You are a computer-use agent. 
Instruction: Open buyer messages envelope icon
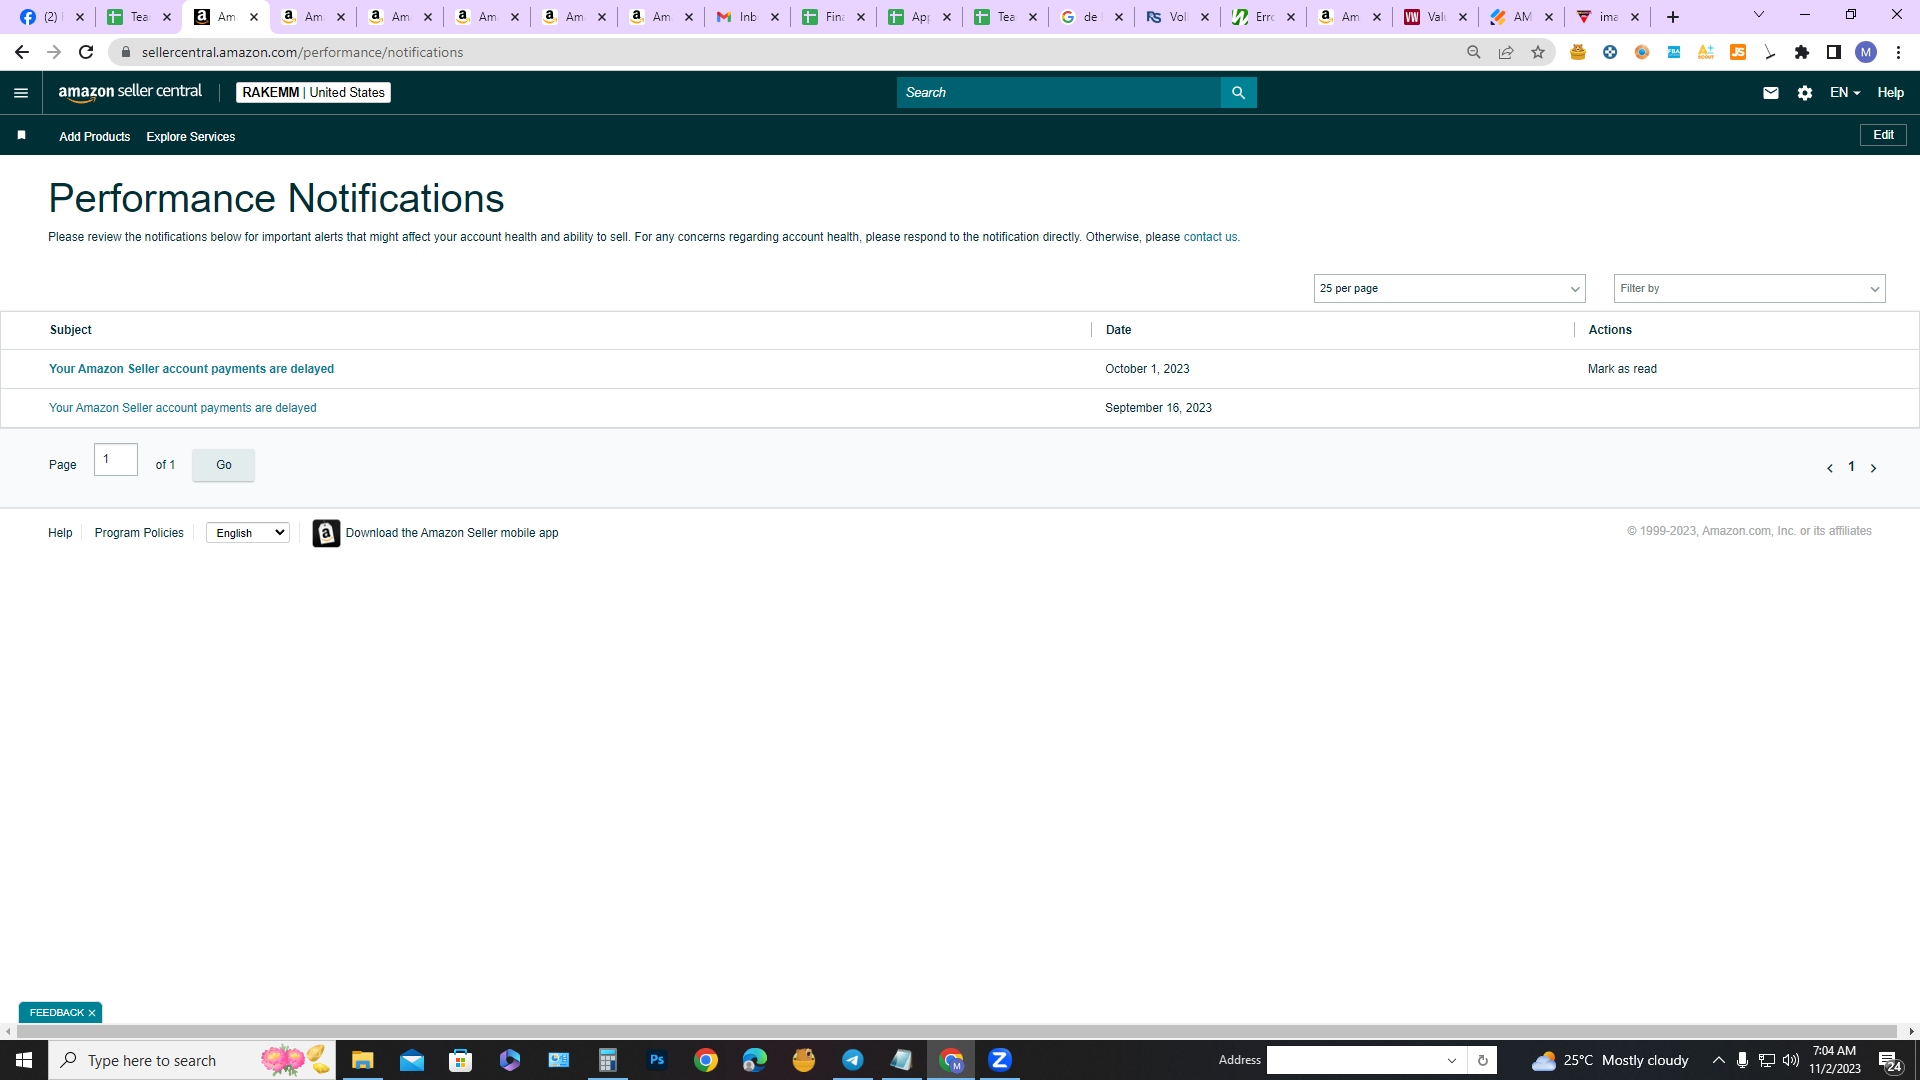click(x=1771, y=93)
